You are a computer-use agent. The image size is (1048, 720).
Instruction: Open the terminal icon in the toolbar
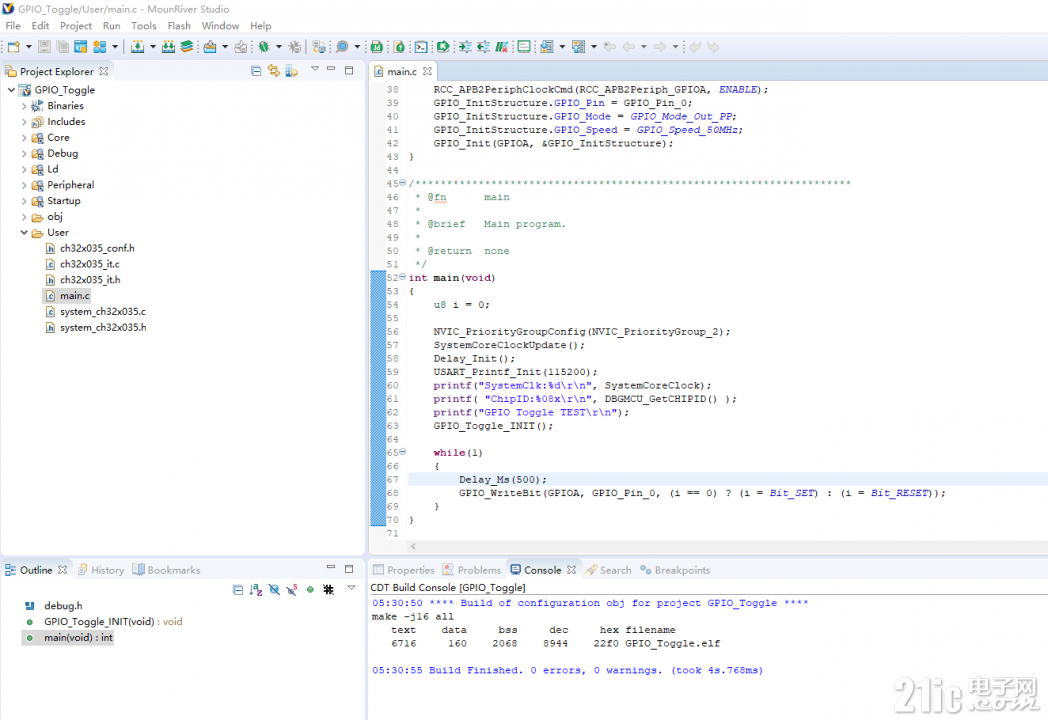point(421,47)
